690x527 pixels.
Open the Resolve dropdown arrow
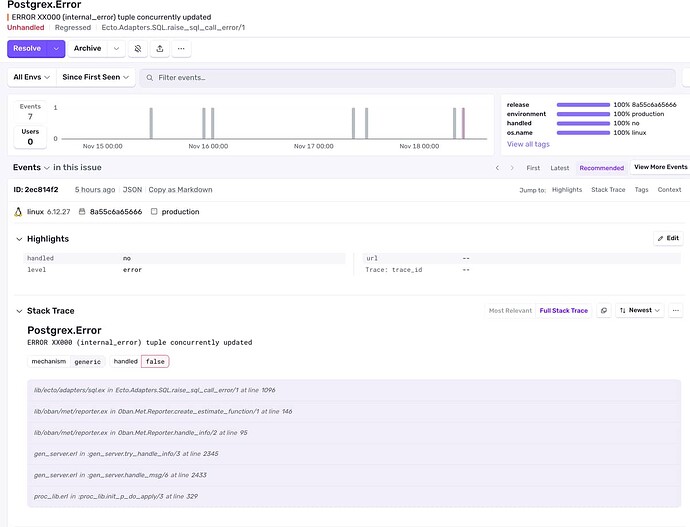[58, 49]
